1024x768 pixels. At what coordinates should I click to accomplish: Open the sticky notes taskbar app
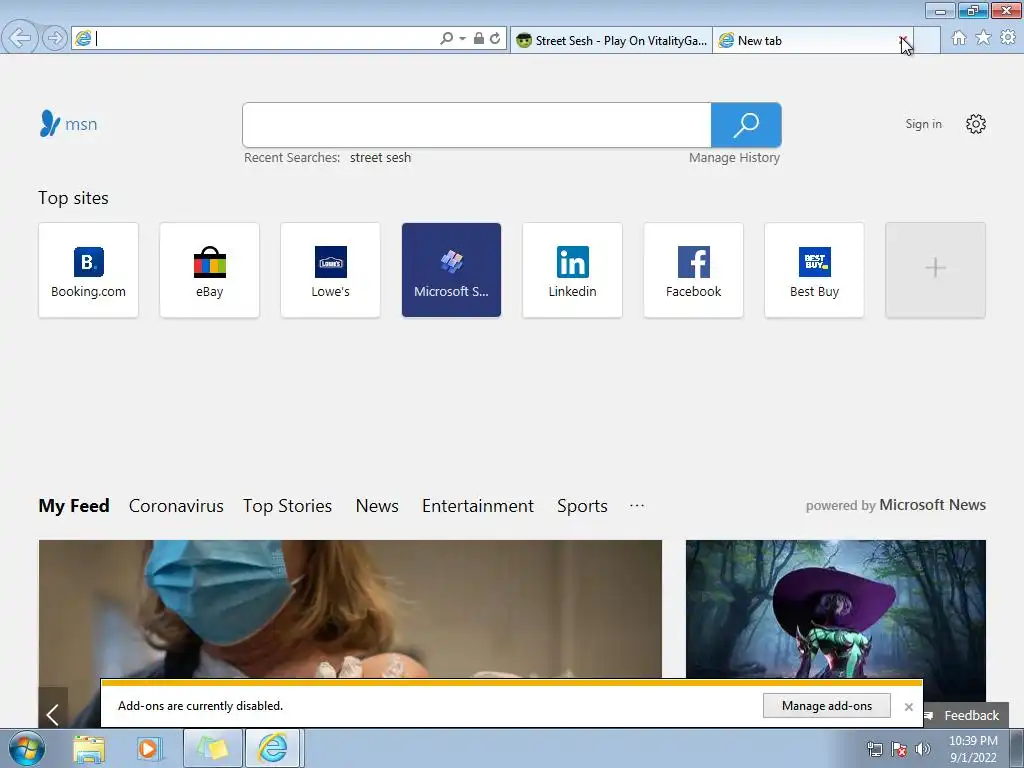(212, 748)
